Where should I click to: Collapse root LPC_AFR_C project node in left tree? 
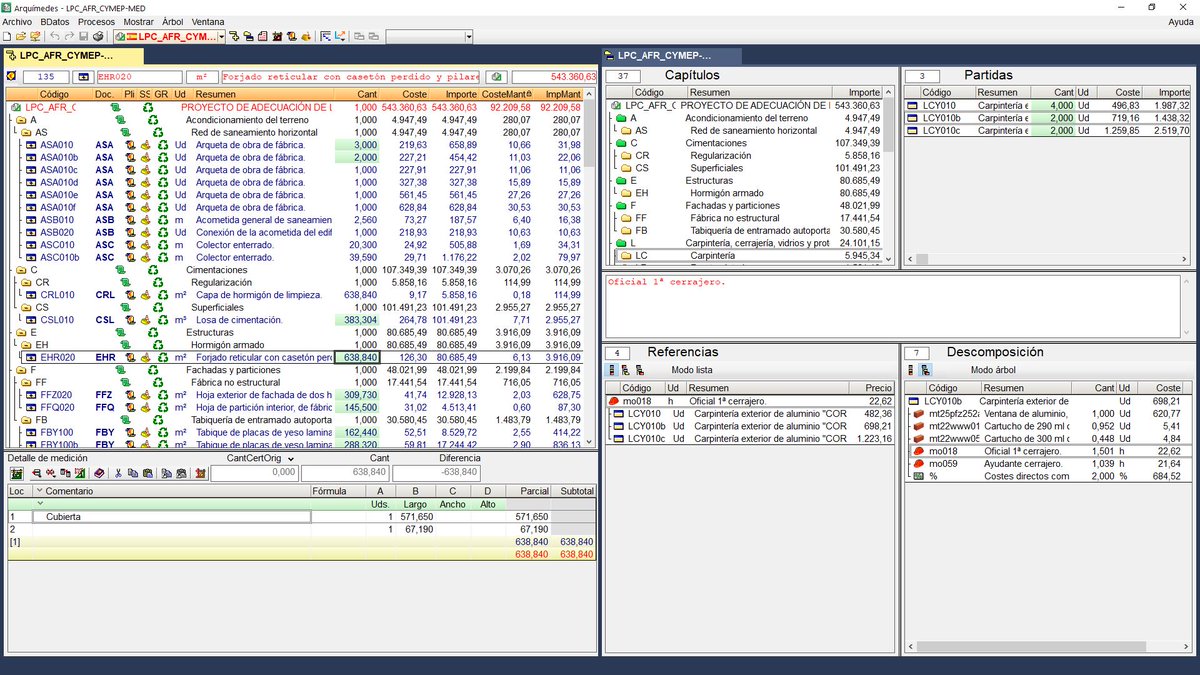click(17, 107)
